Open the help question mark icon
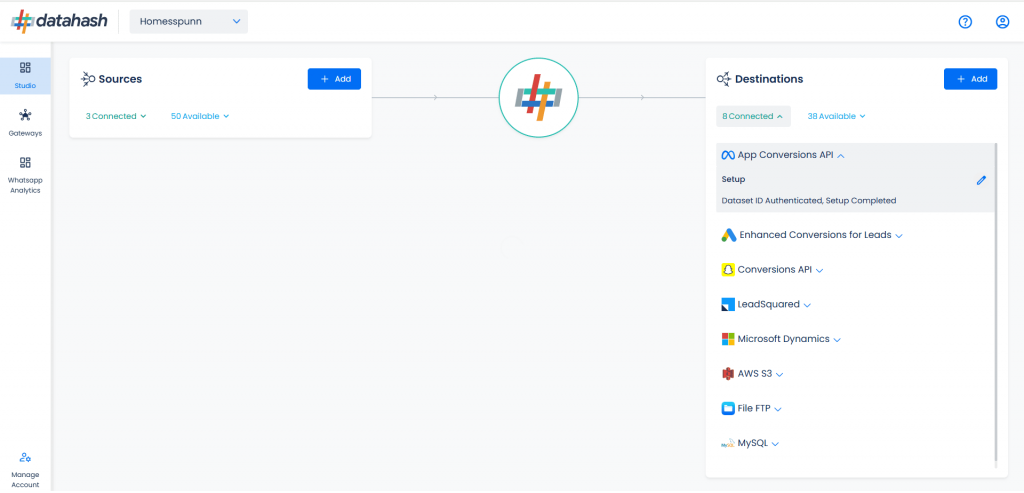Screen dimensions: 1024x493 point(965,22)
